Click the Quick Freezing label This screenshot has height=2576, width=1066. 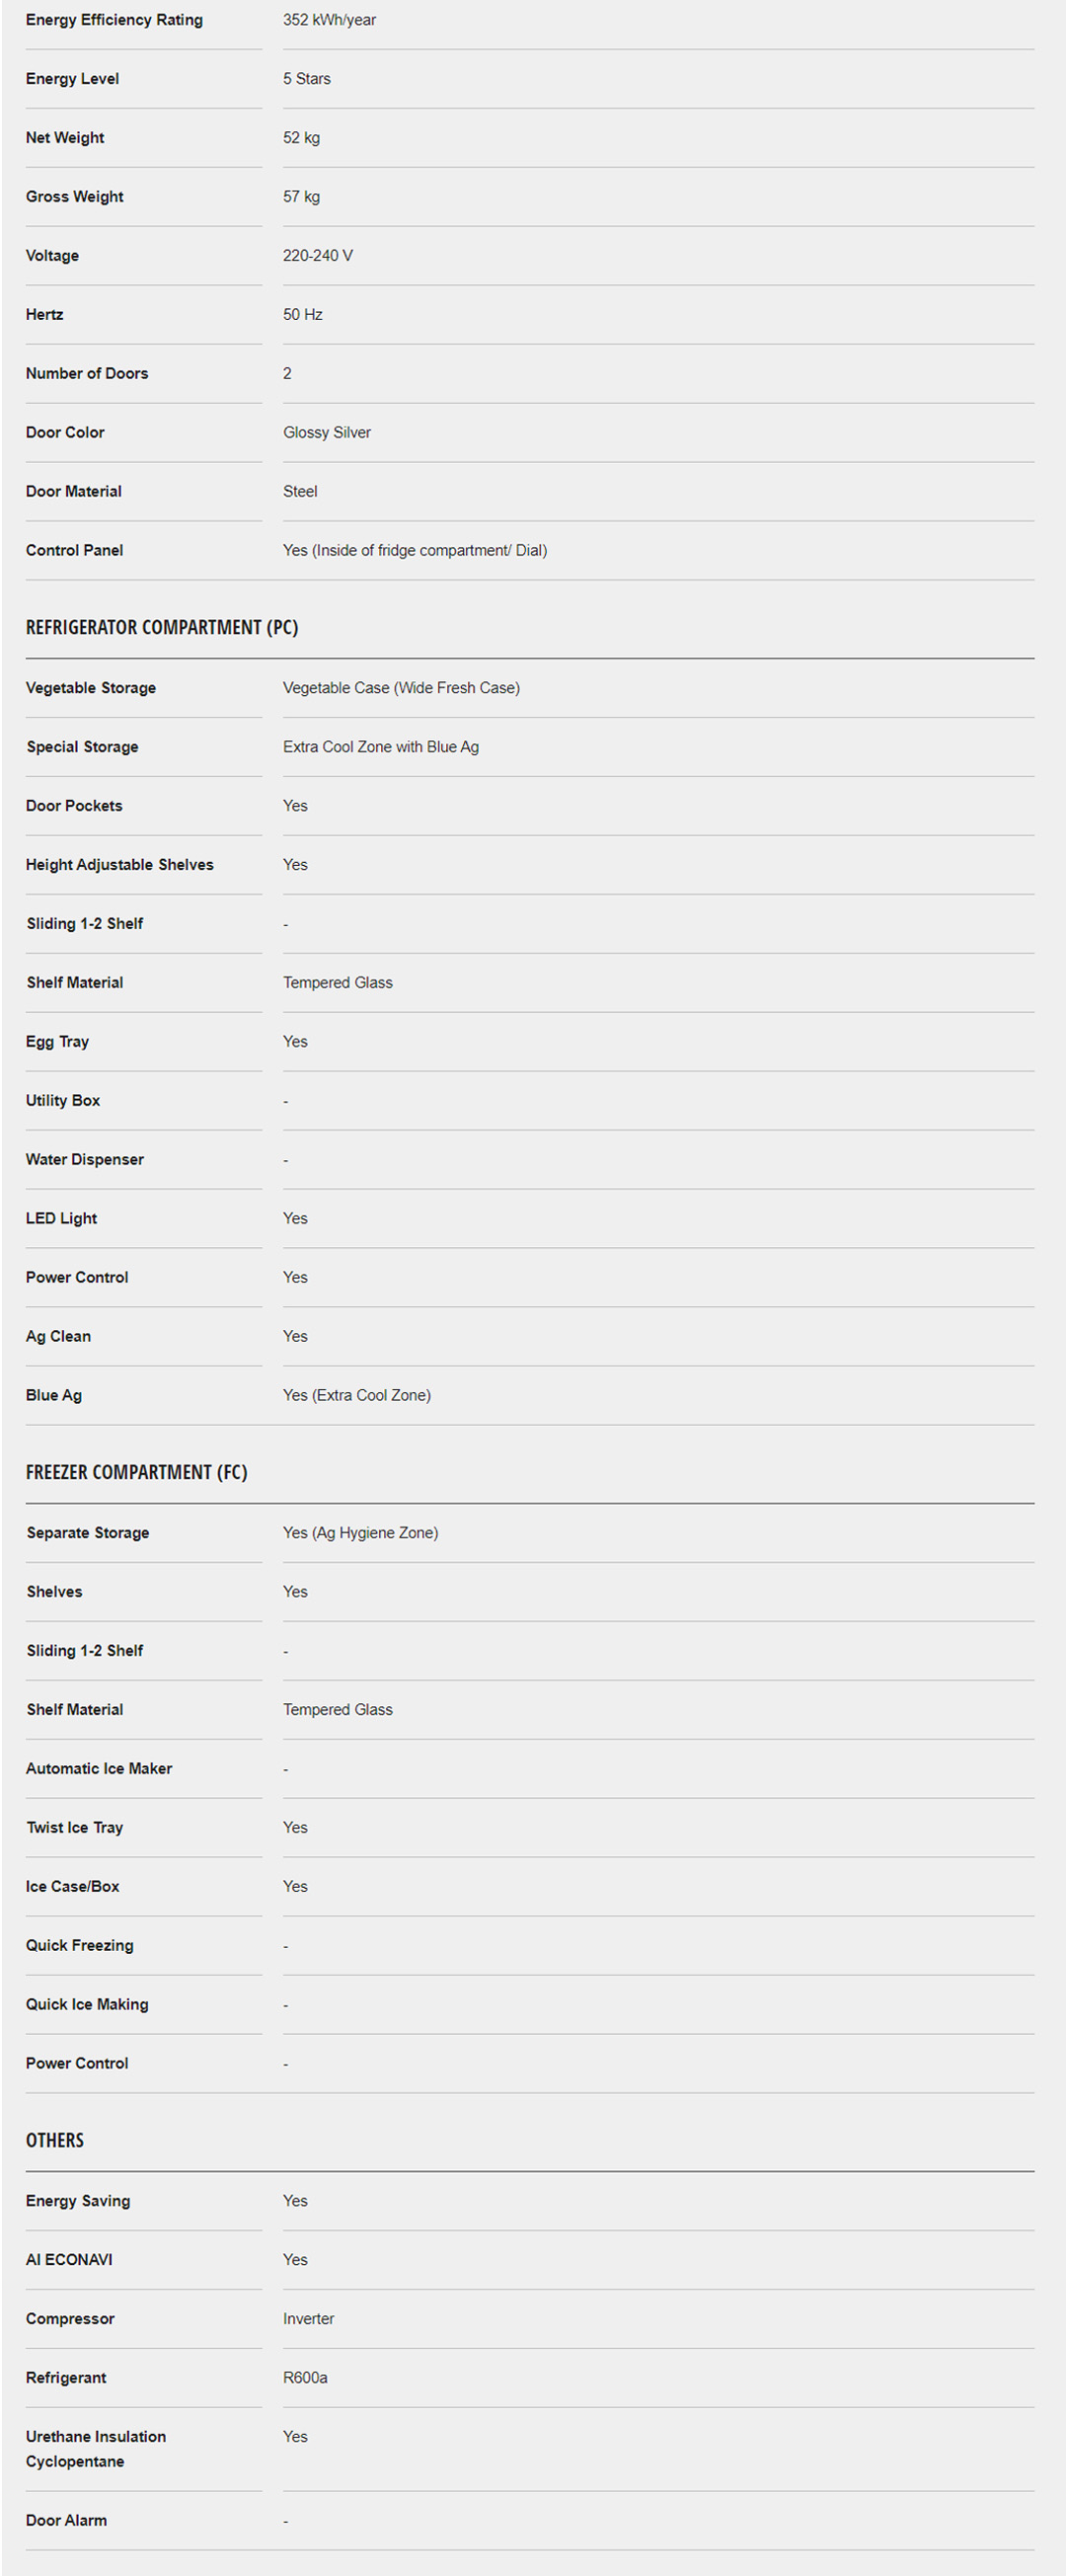click(x=80, y=1946)
